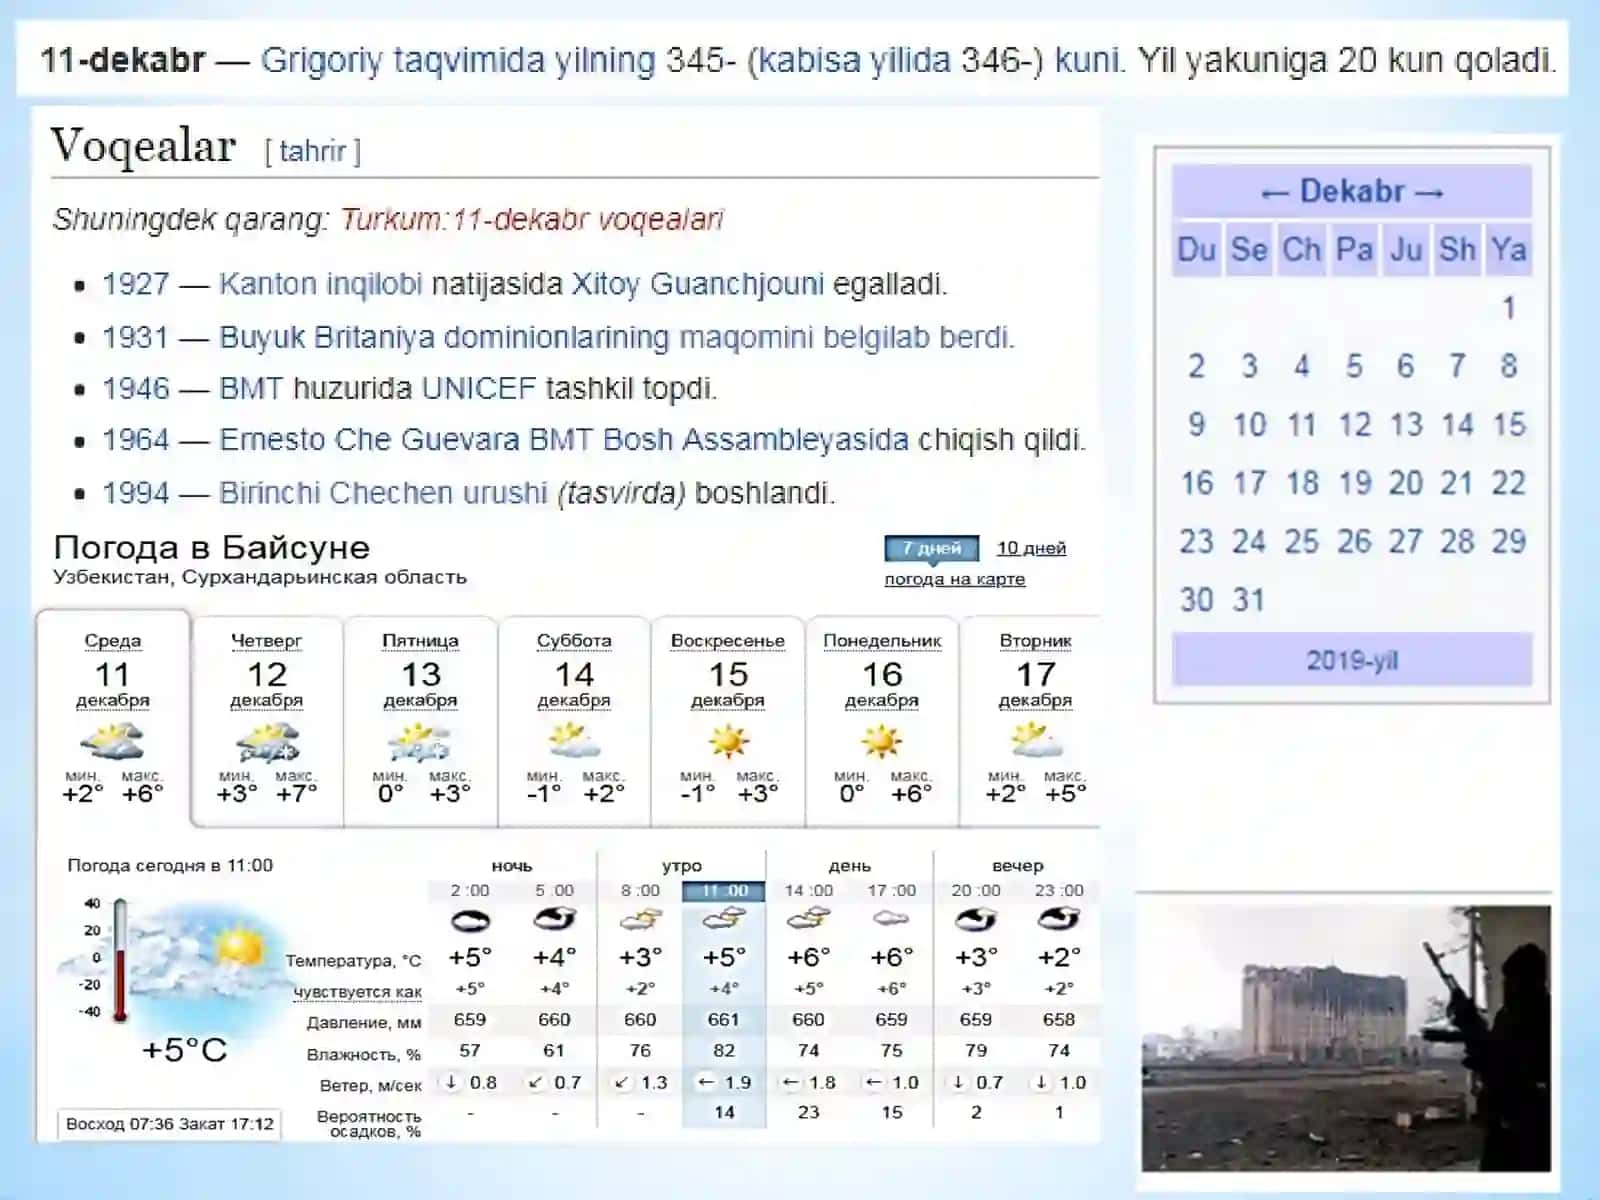Viewport: 1600px width, 1200px height.
Task: Click the 5:00 night cloud icon
Action: tap(554, 919)
